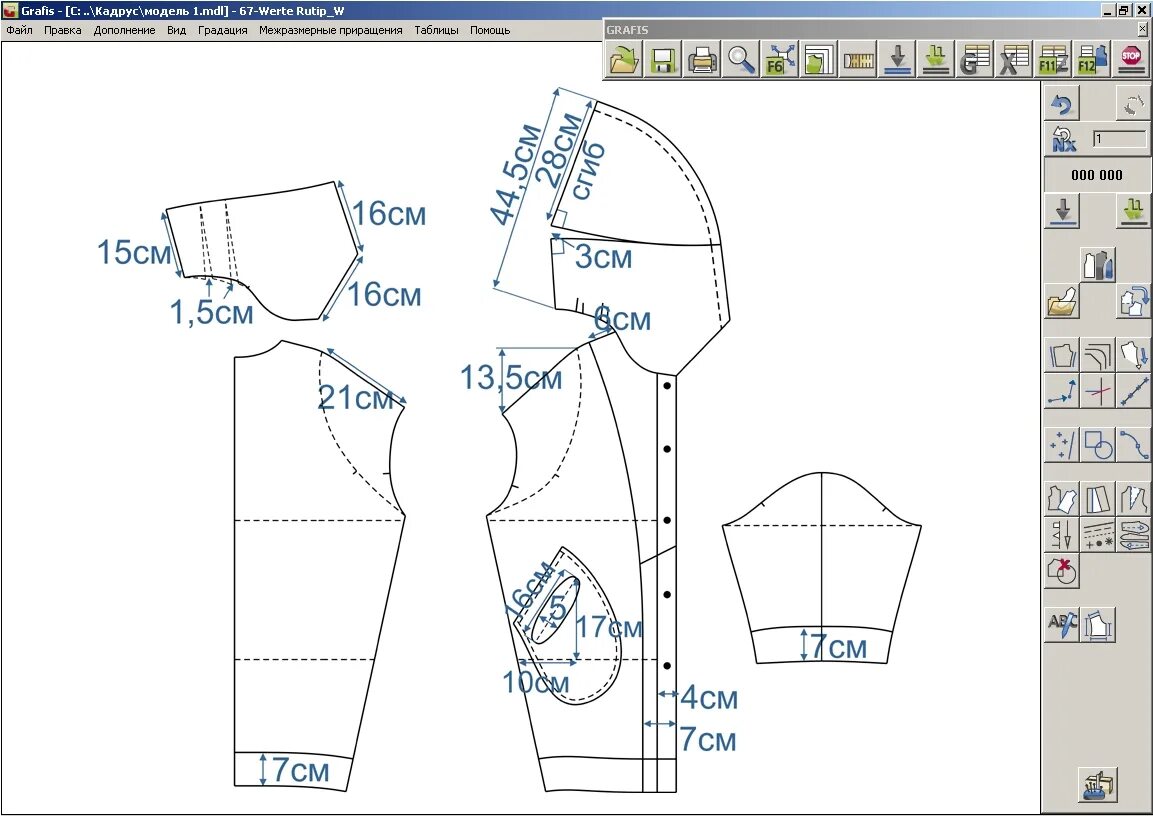The width and height of the screenshot is (1153, 816).
Task: Open graded nested pieces icon
Action: click(x=819, y=59)
